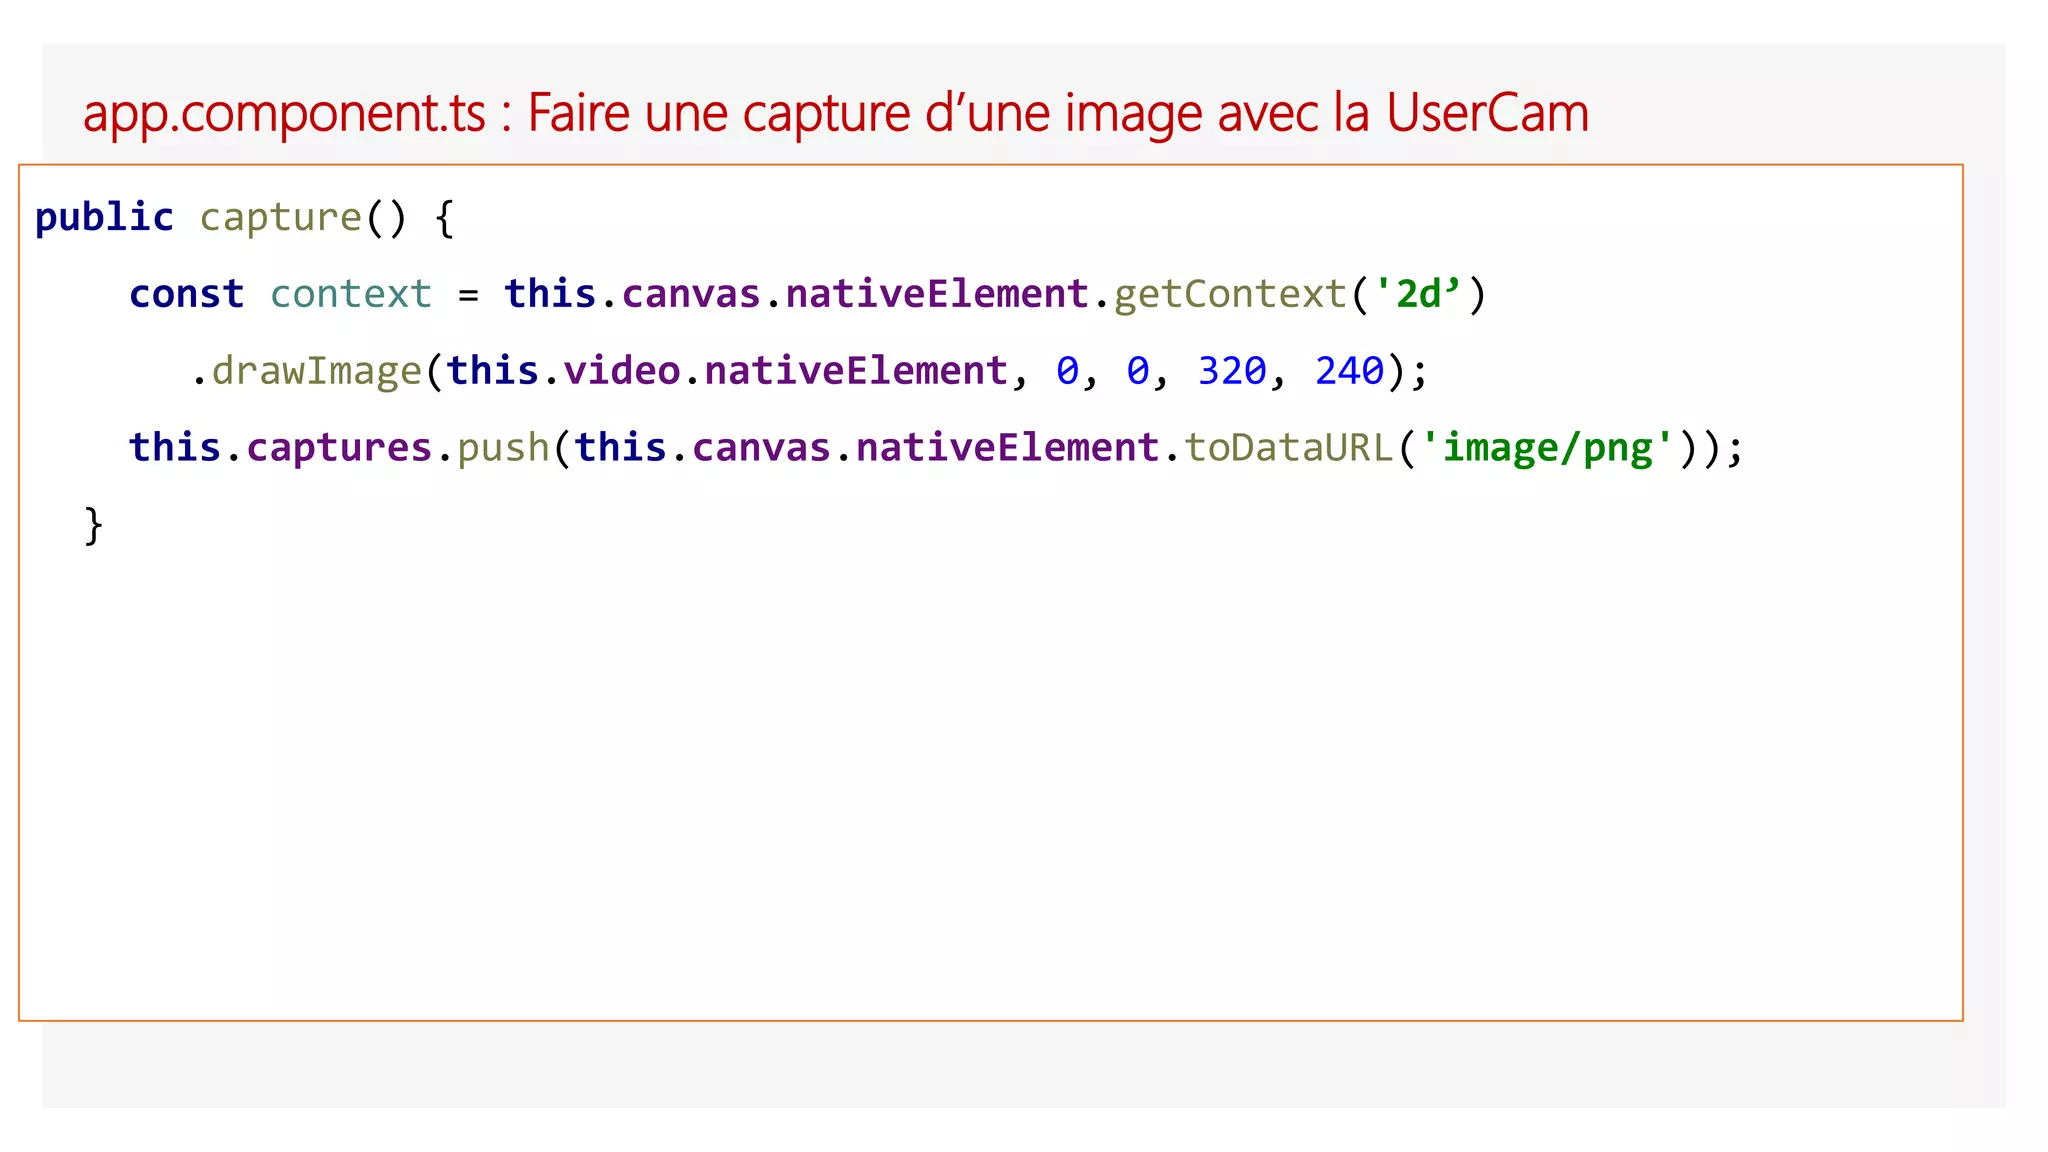Click 'captures' property in the code
2048x1152 pixels.
click(339, 448)
